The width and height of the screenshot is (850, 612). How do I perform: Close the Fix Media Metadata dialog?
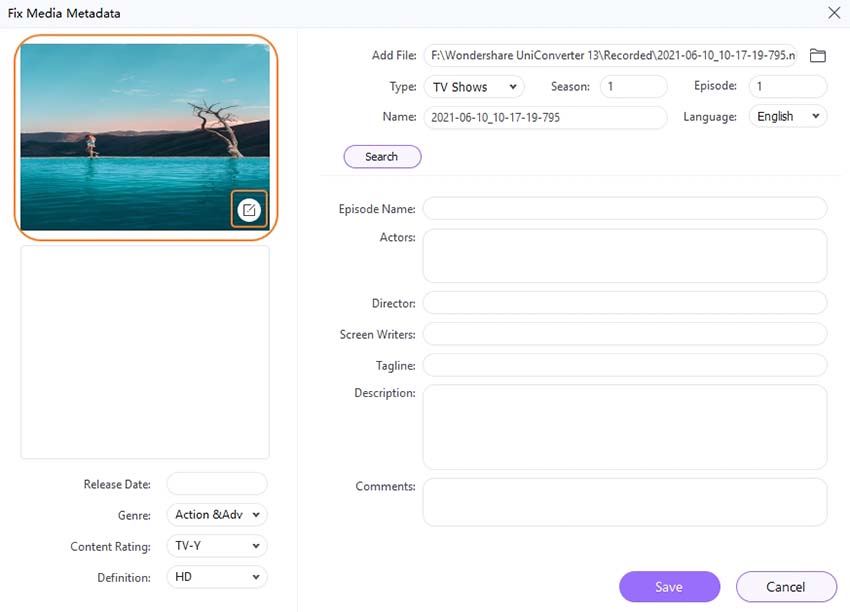834,13
